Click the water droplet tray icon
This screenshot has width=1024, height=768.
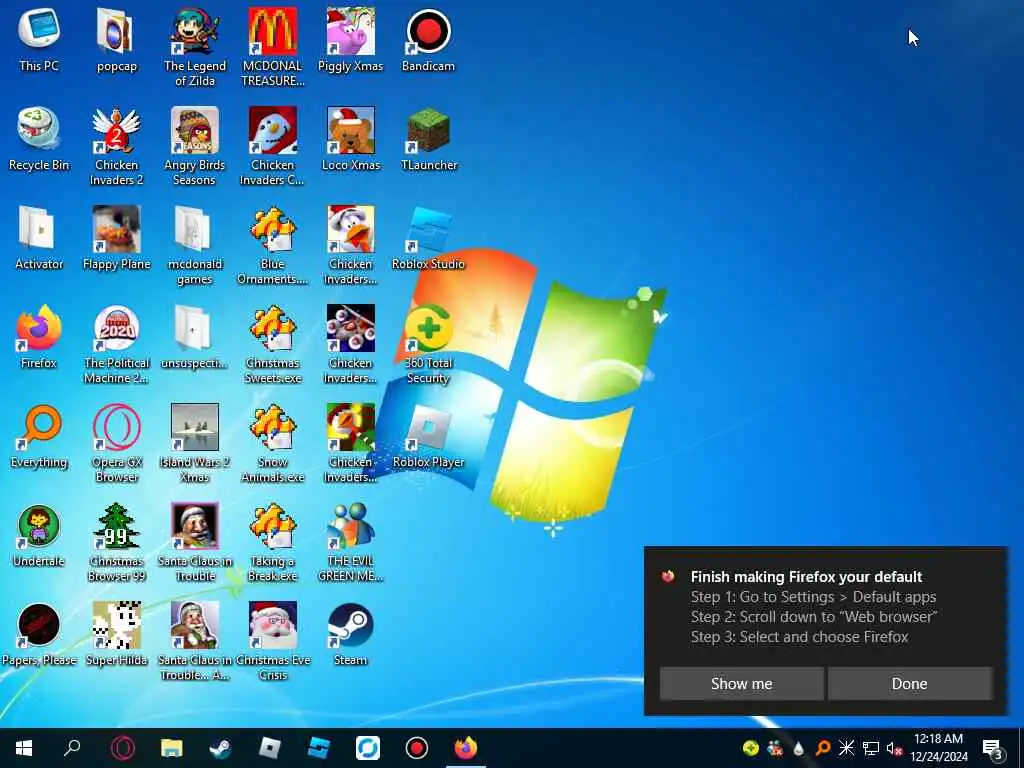point(799,748)
